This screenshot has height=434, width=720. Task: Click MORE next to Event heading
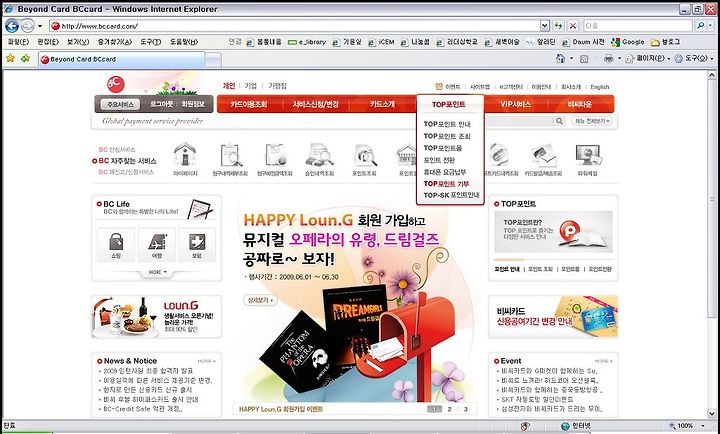pyautogui.click(x=603, y=361)
